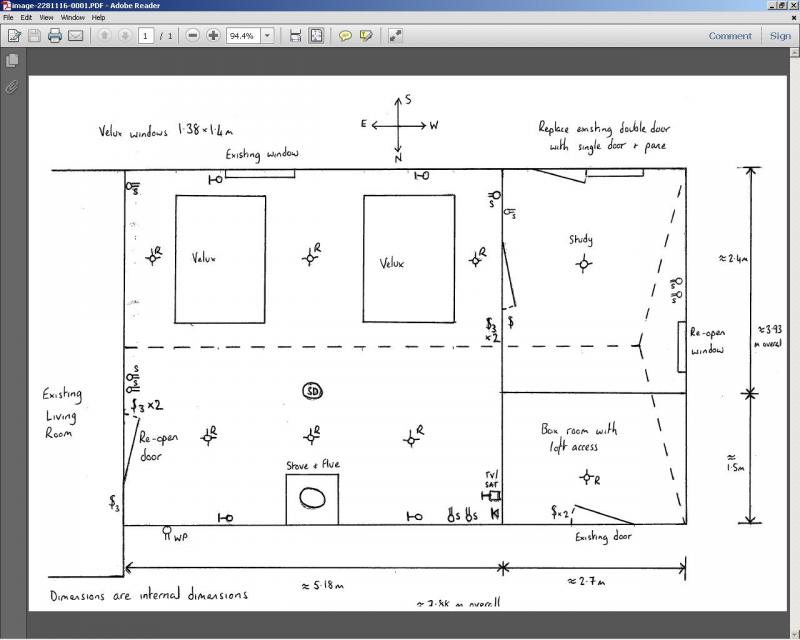This screenshot has height=640, width=800.
Task: Open the File menu
Action: click(9, 17)
